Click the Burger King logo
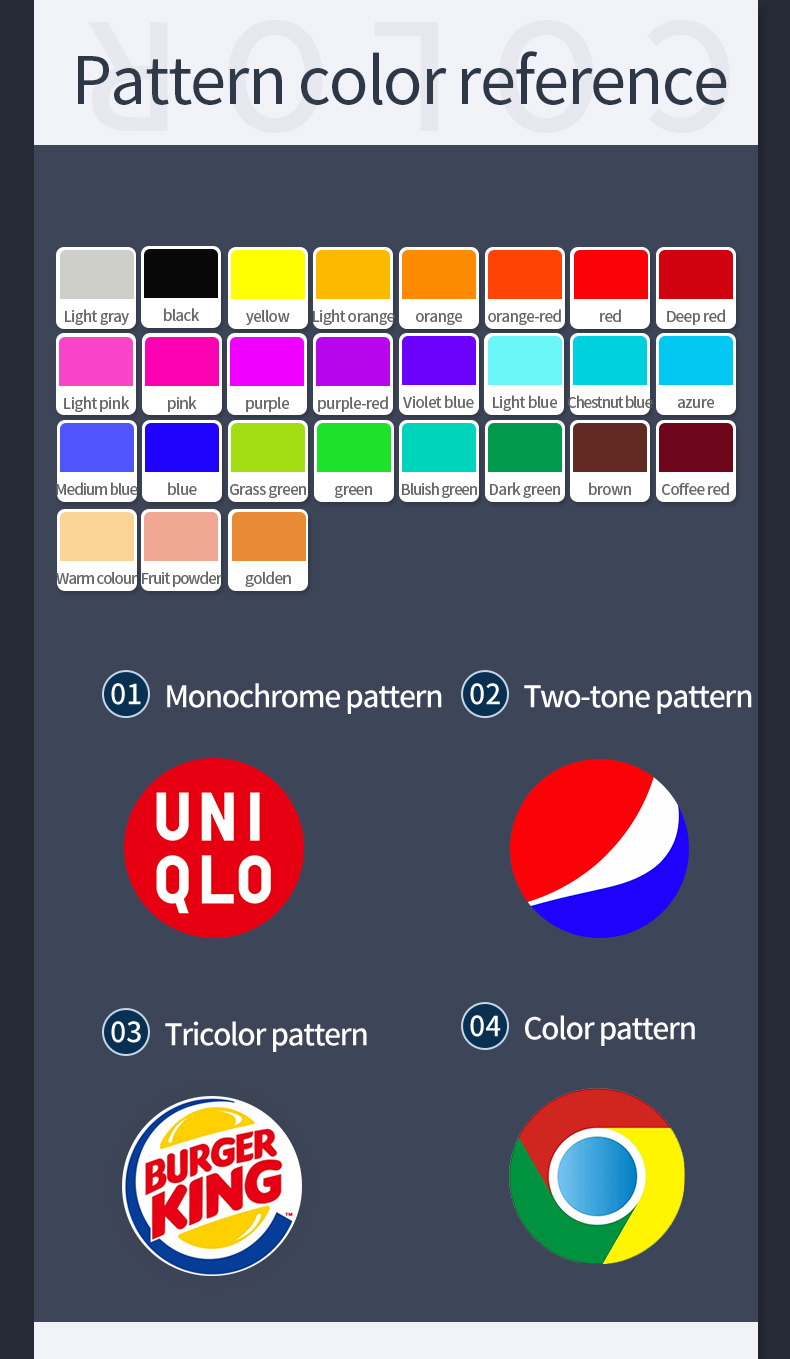 pyautogui.click(x=212, y=1185)
